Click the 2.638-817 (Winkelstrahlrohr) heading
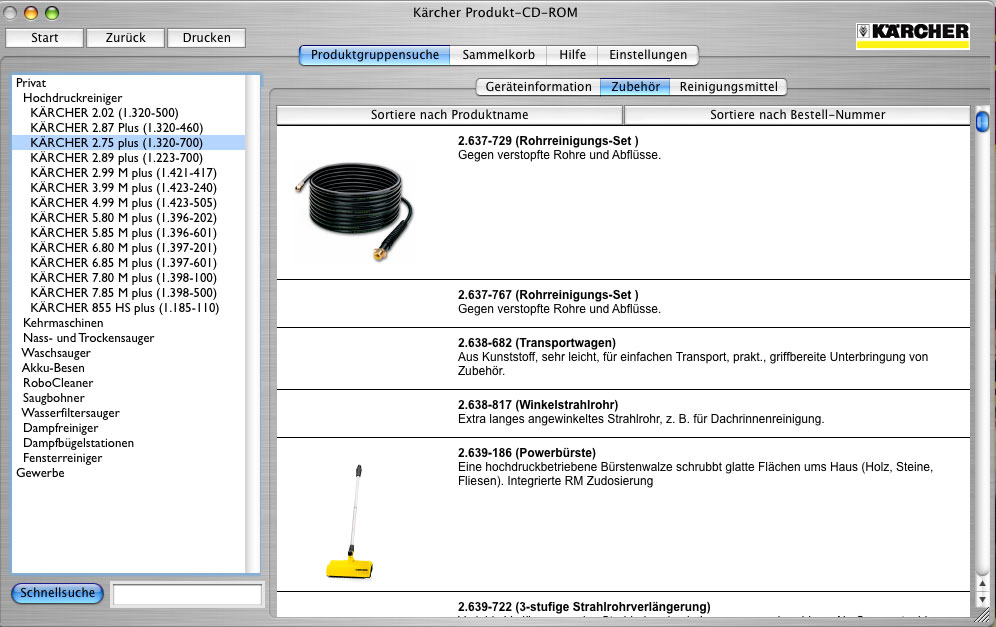 [538, 405]
